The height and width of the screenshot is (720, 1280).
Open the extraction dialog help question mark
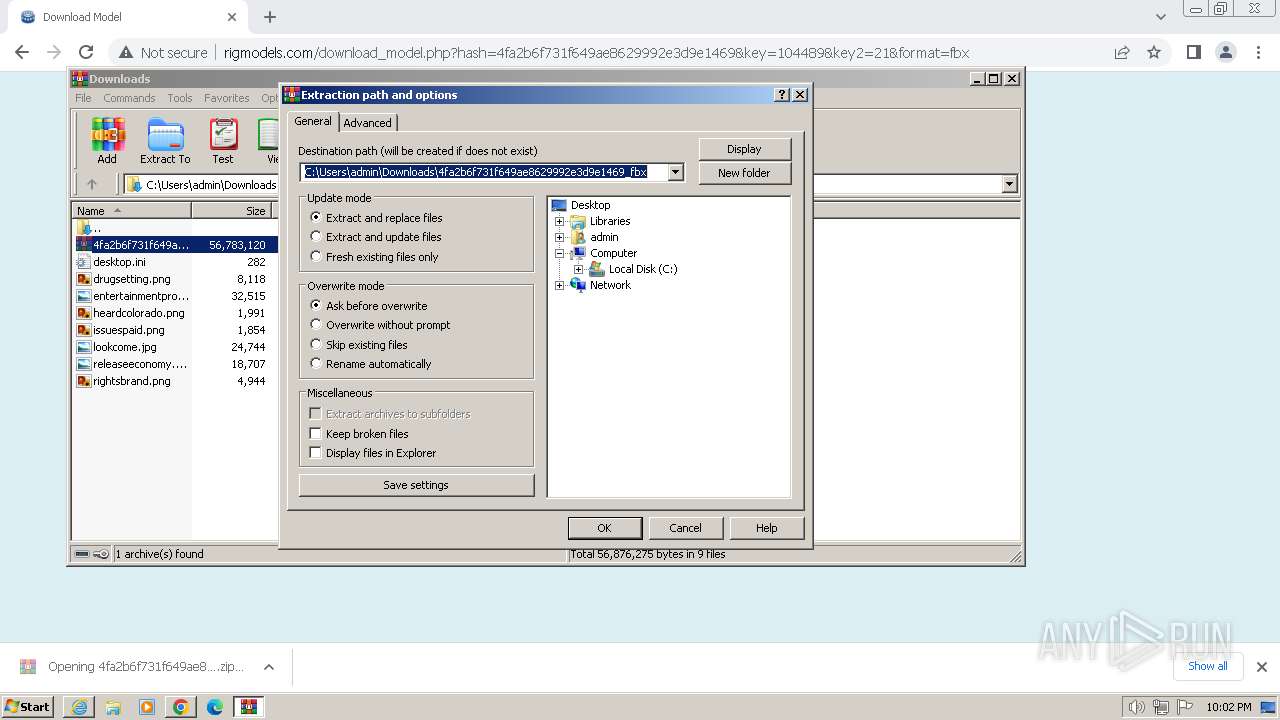pos(782,95)
